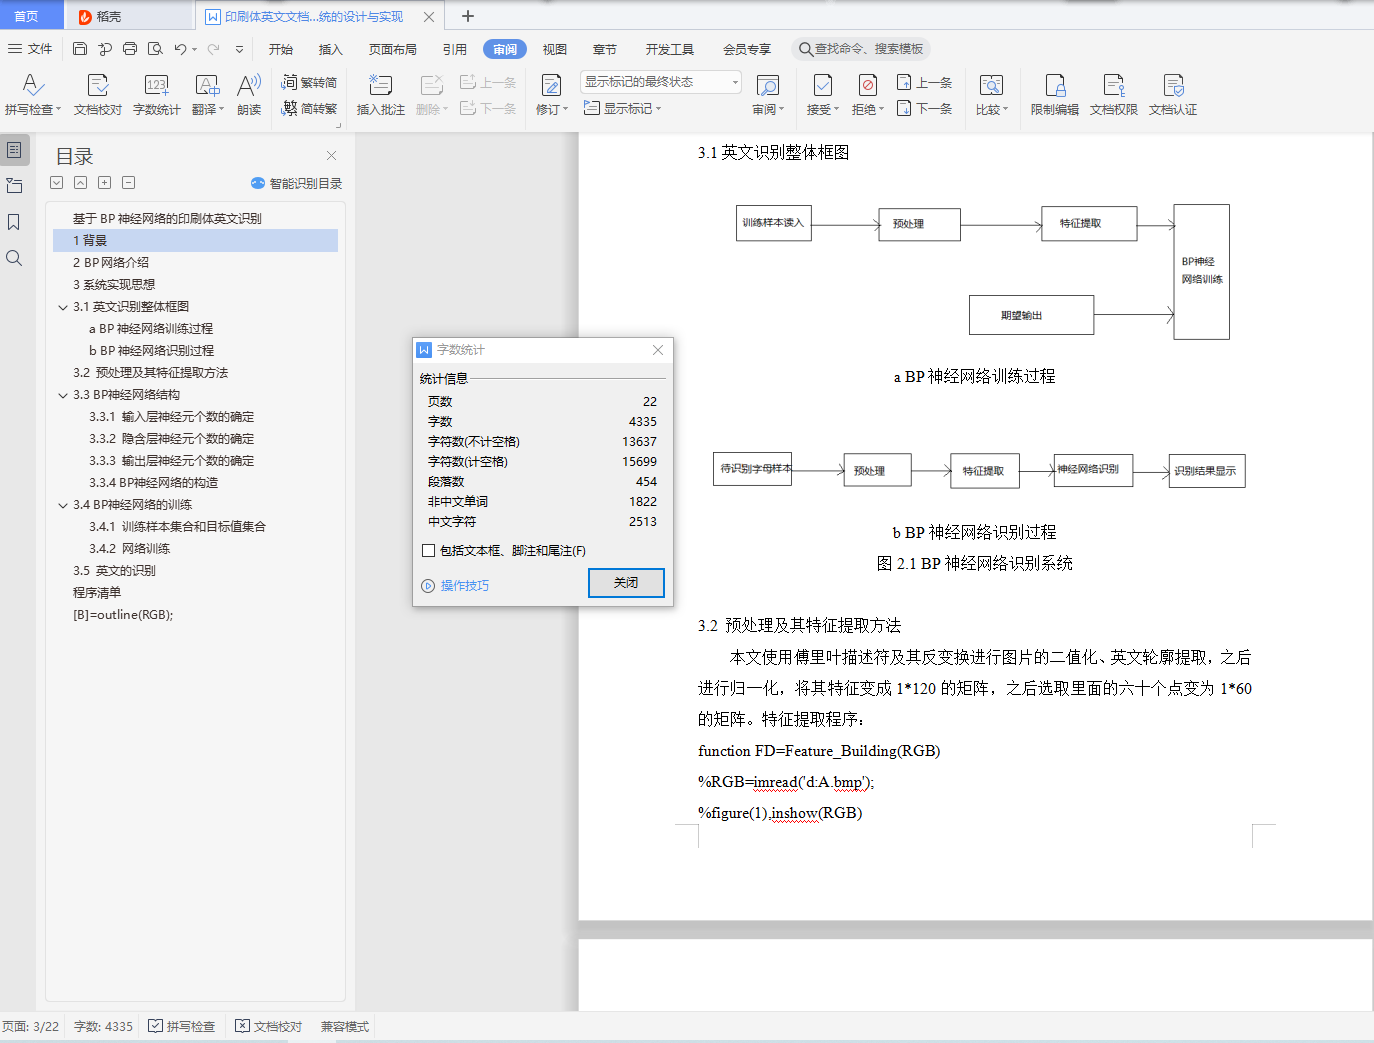Click 兼容模式 in the status bar
1374x1043 pixels.
coord(345,1026)
